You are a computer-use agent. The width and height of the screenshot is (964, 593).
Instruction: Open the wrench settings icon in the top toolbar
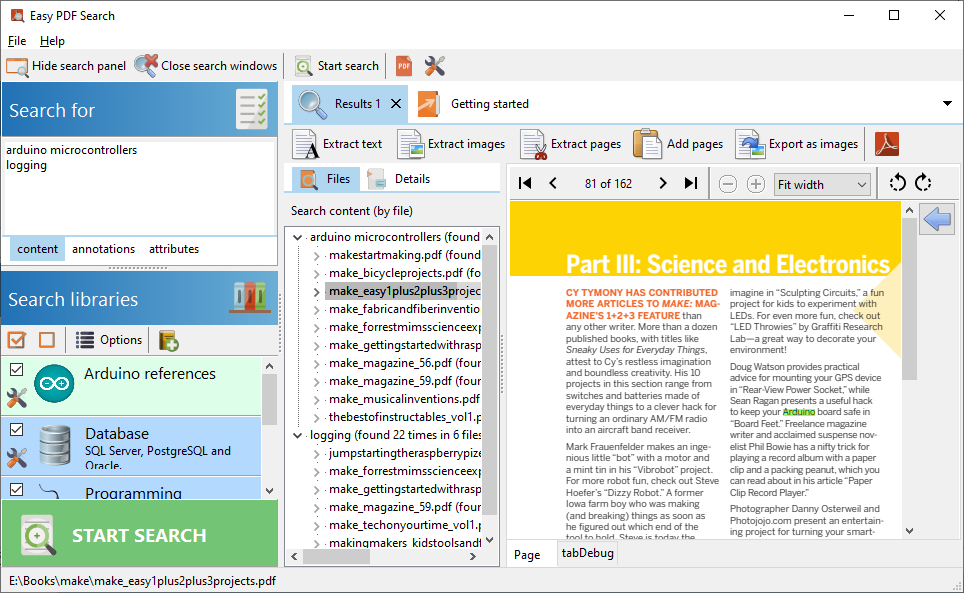point(435,66)
